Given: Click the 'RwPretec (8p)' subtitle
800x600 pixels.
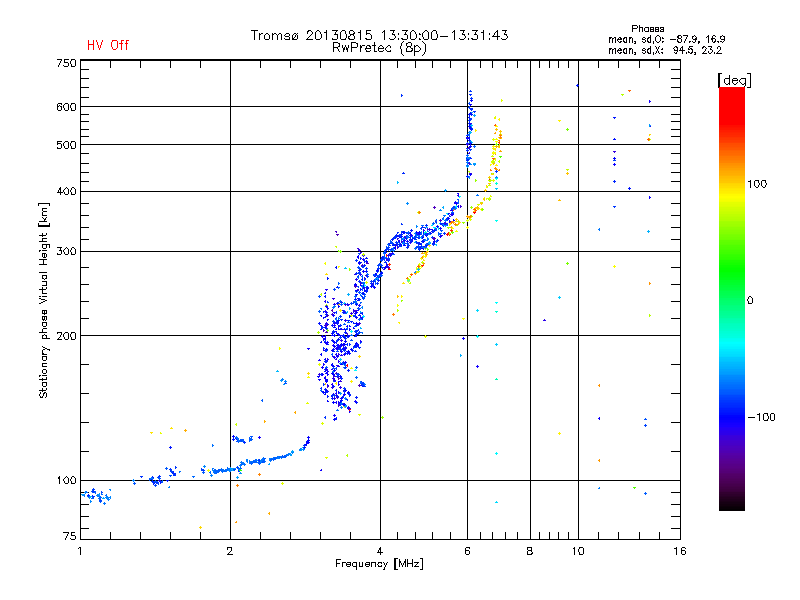Looking at the screenshot, I should tap(379, 48).
